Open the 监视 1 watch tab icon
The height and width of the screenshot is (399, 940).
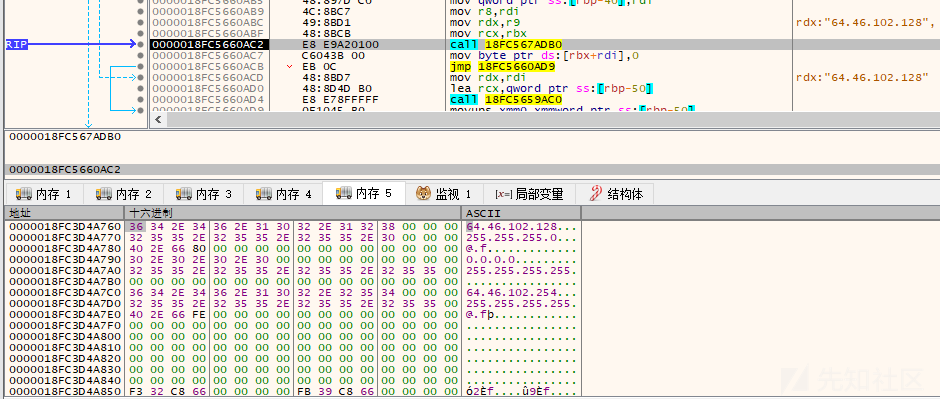[424, 194]
